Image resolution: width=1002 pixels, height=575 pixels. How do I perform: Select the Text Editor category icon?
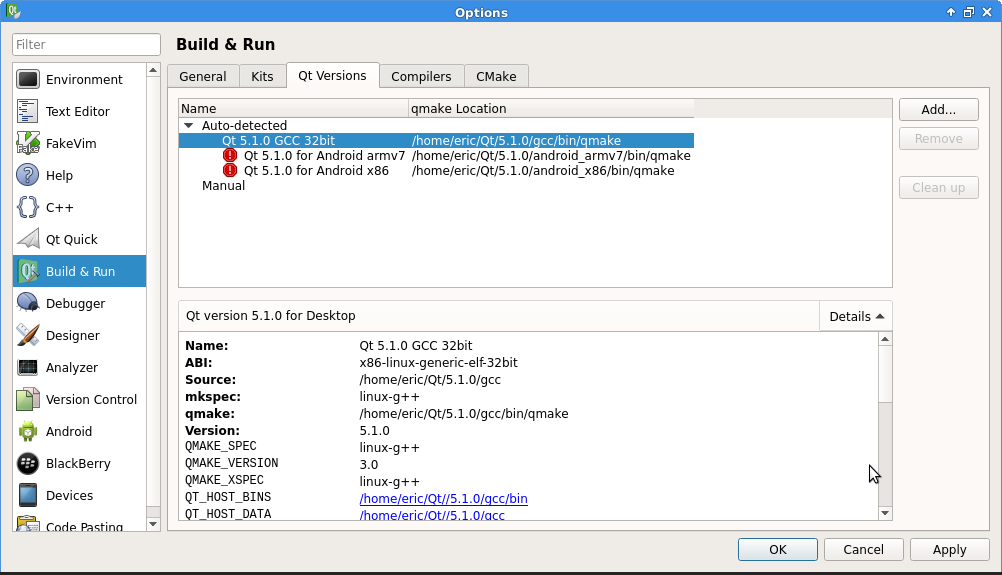[27, 111]
